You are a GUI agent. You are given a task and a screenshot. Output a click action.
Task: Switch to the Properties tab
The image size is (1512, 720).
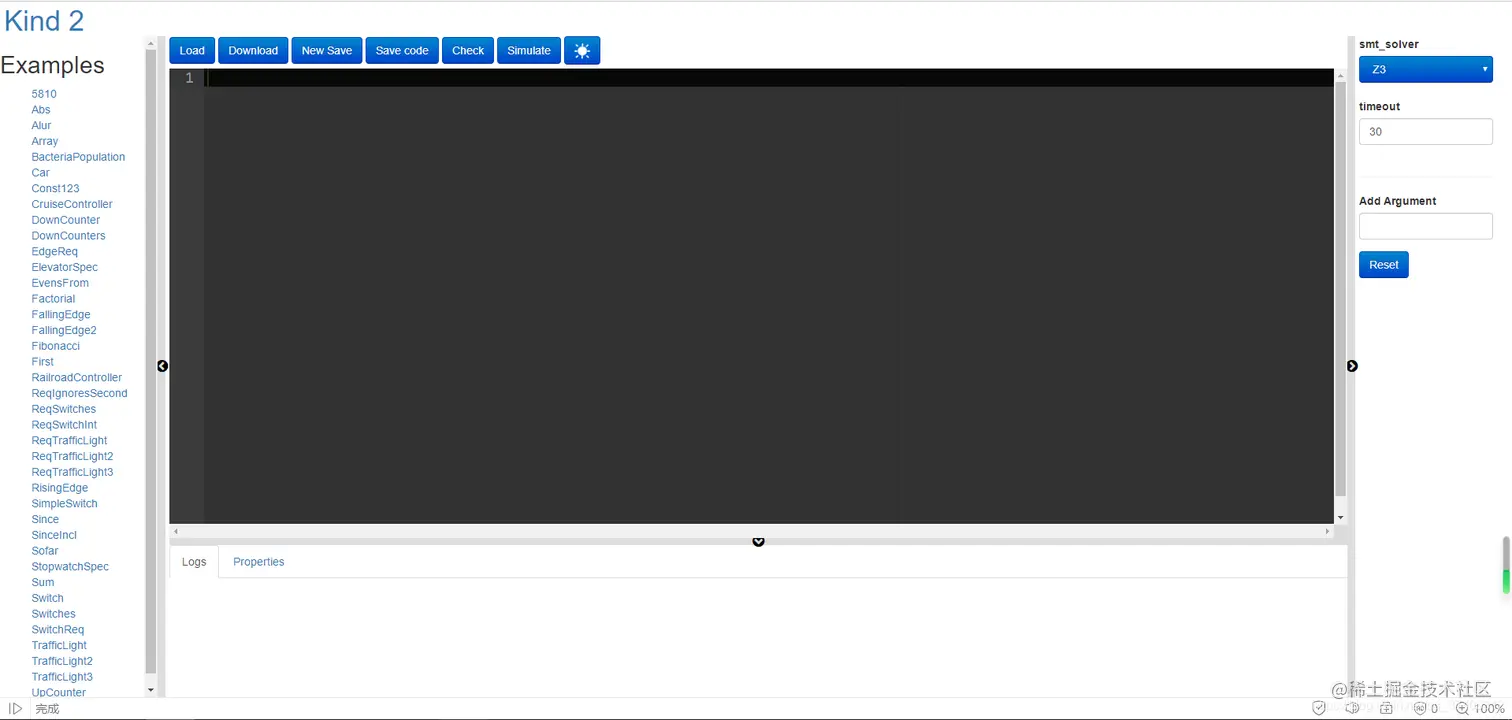tap(259, 562)
